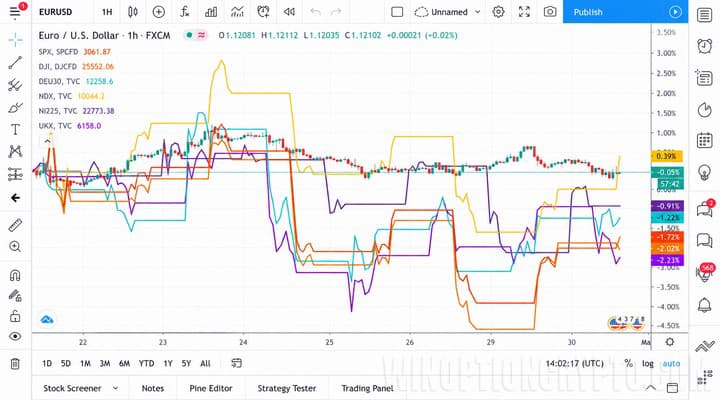The image size is (720, 400).
Task: Open the Stock Screener dropdown
Action: (81, 388)
